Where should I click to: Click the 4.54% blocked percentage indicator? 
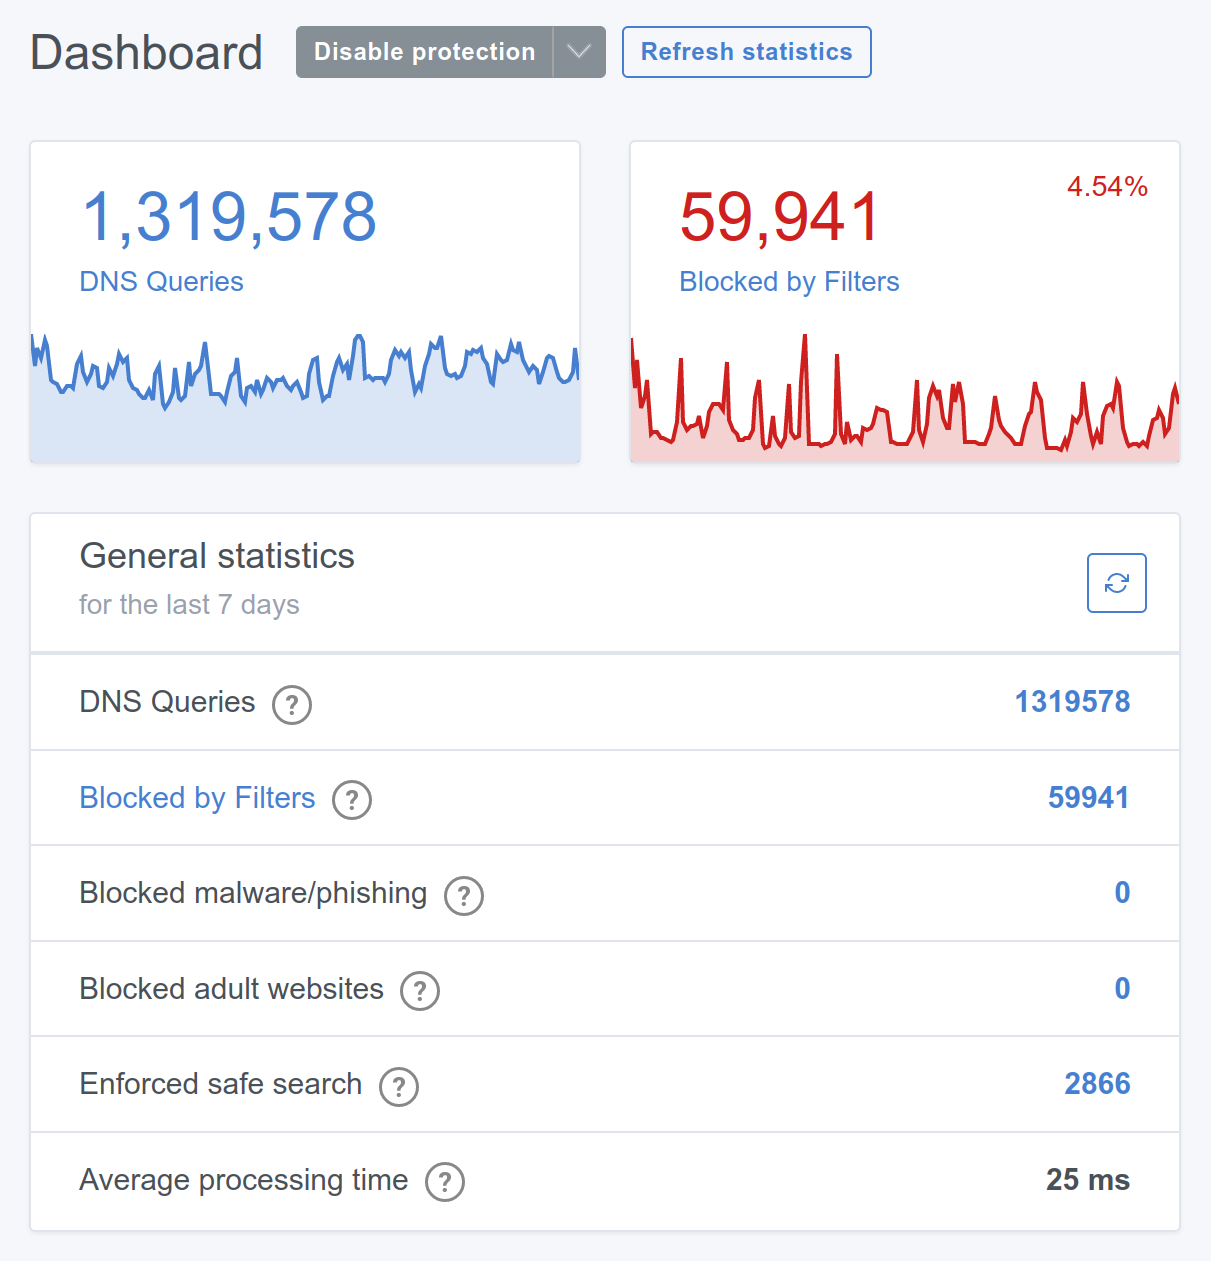[1107, 187]
